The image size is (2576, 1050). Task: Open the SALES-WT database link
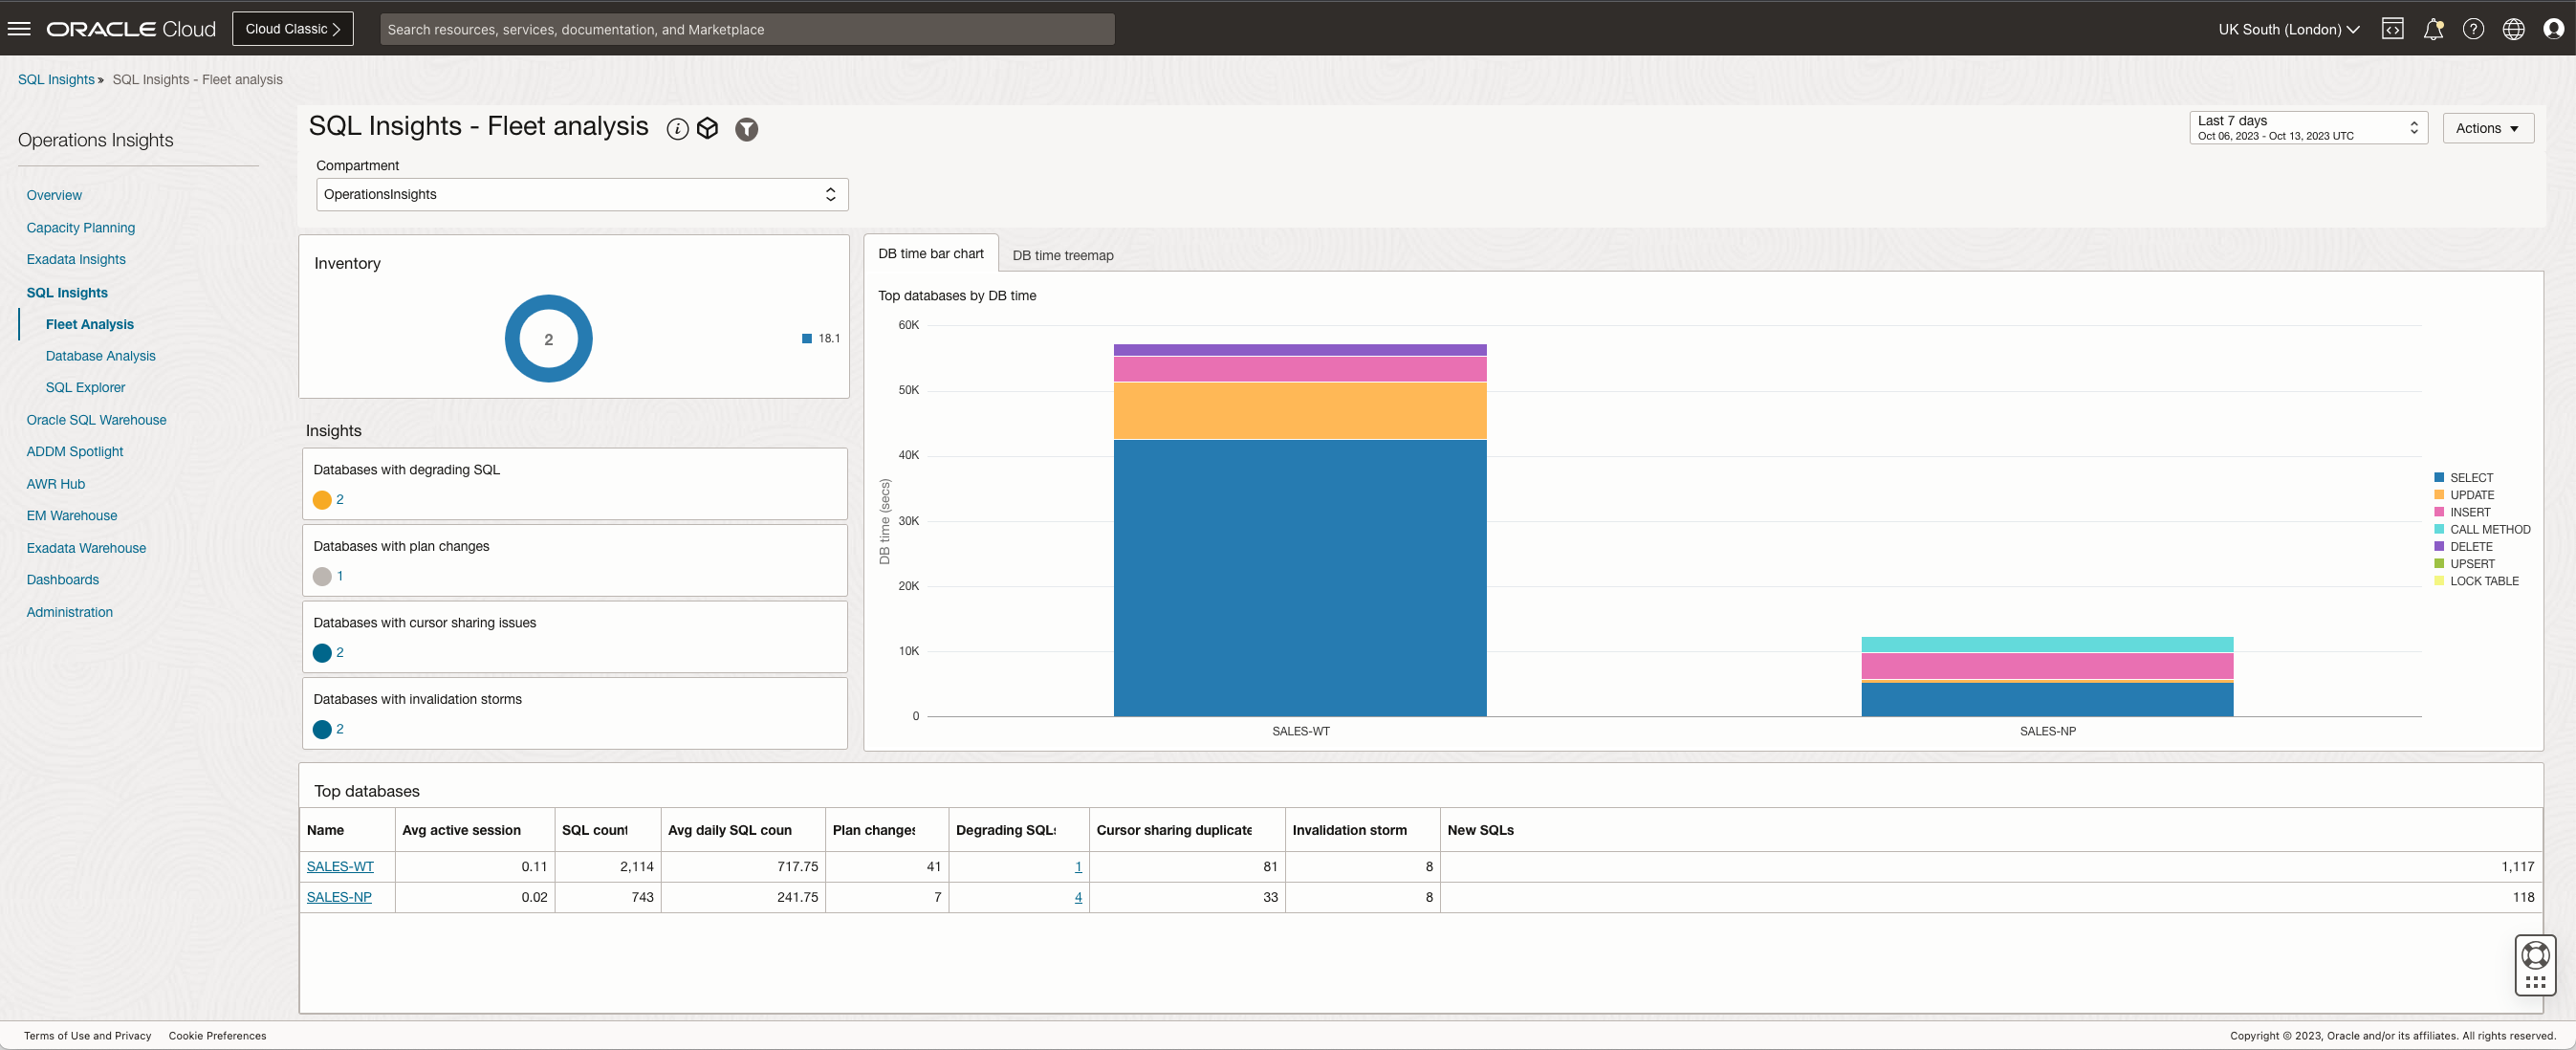coord(340,866)
